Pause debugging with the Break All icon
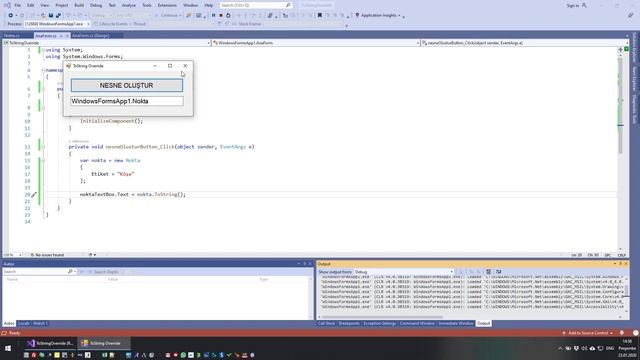 pyautogui.click(x=213, y=15)
